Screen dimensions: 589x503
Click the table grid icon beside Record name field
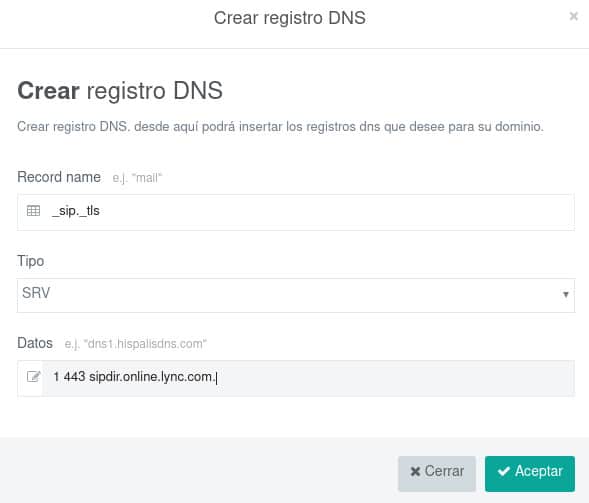[33, 211]
